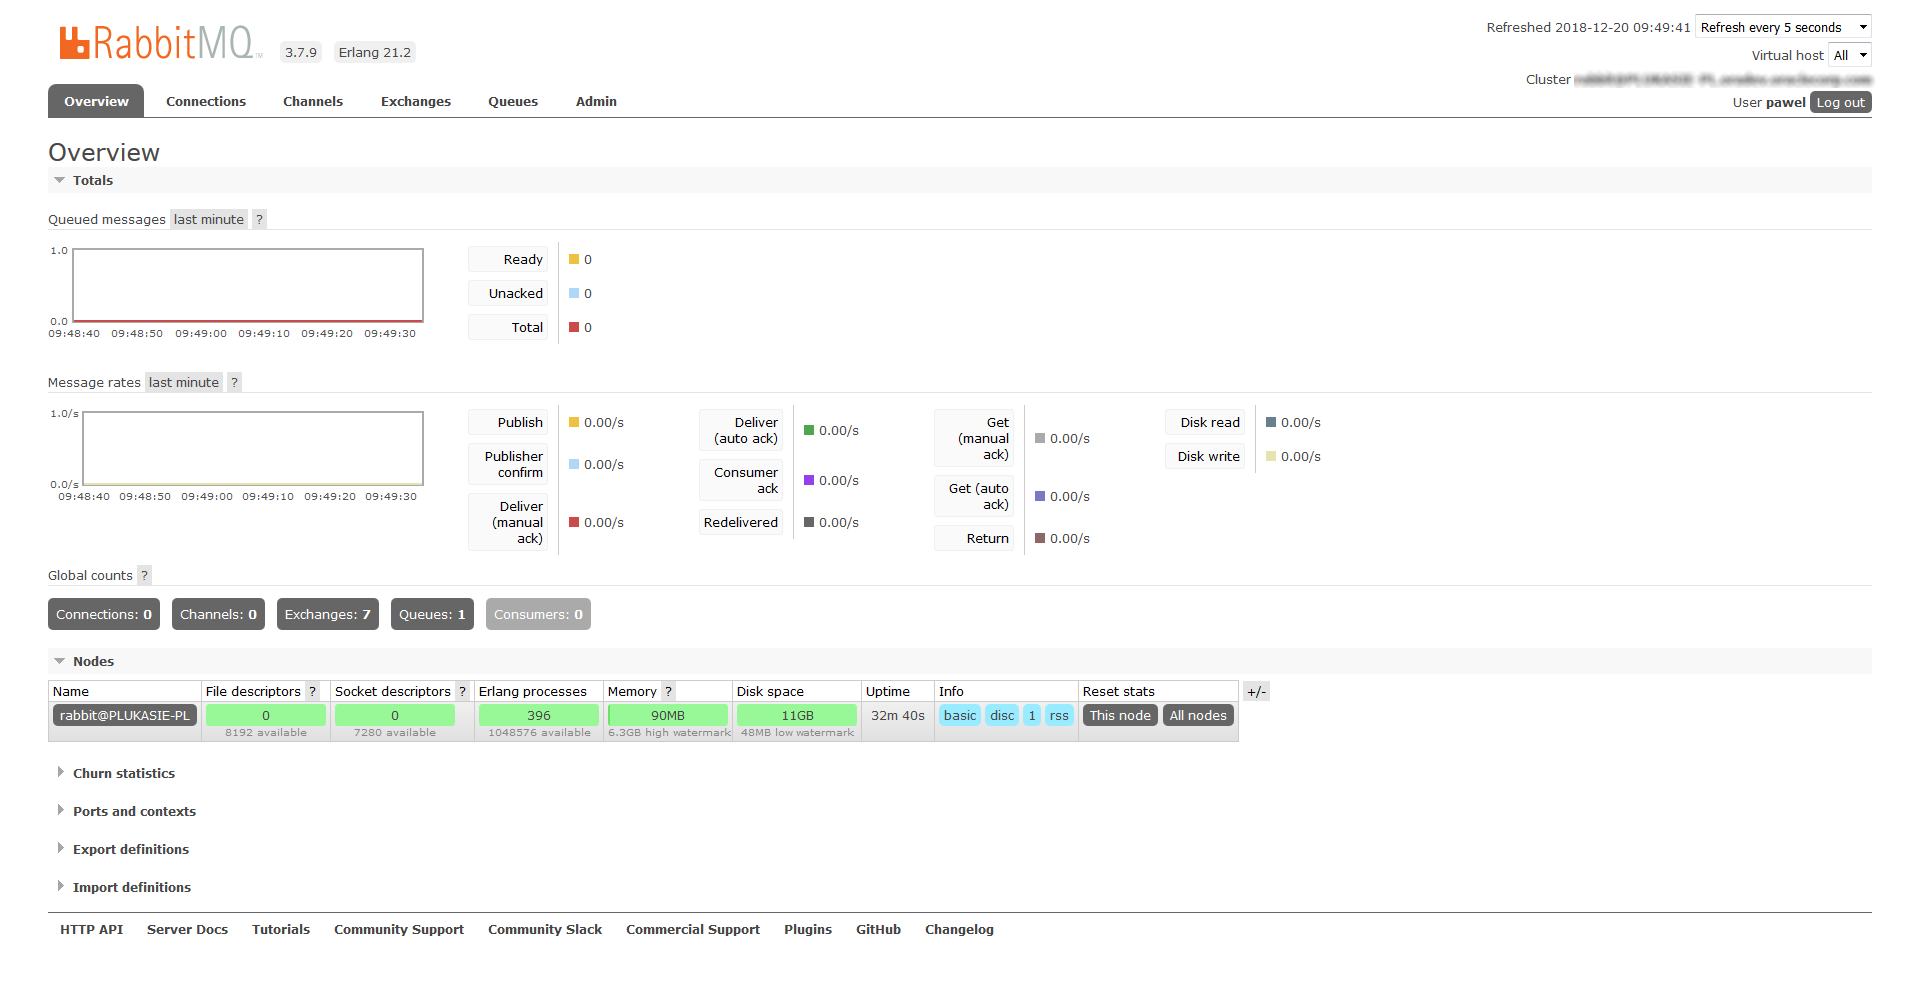Viewport: 1920px width, 1006px height.
Task: Switch to the Channels tab
Action: (x=313, y=101)
